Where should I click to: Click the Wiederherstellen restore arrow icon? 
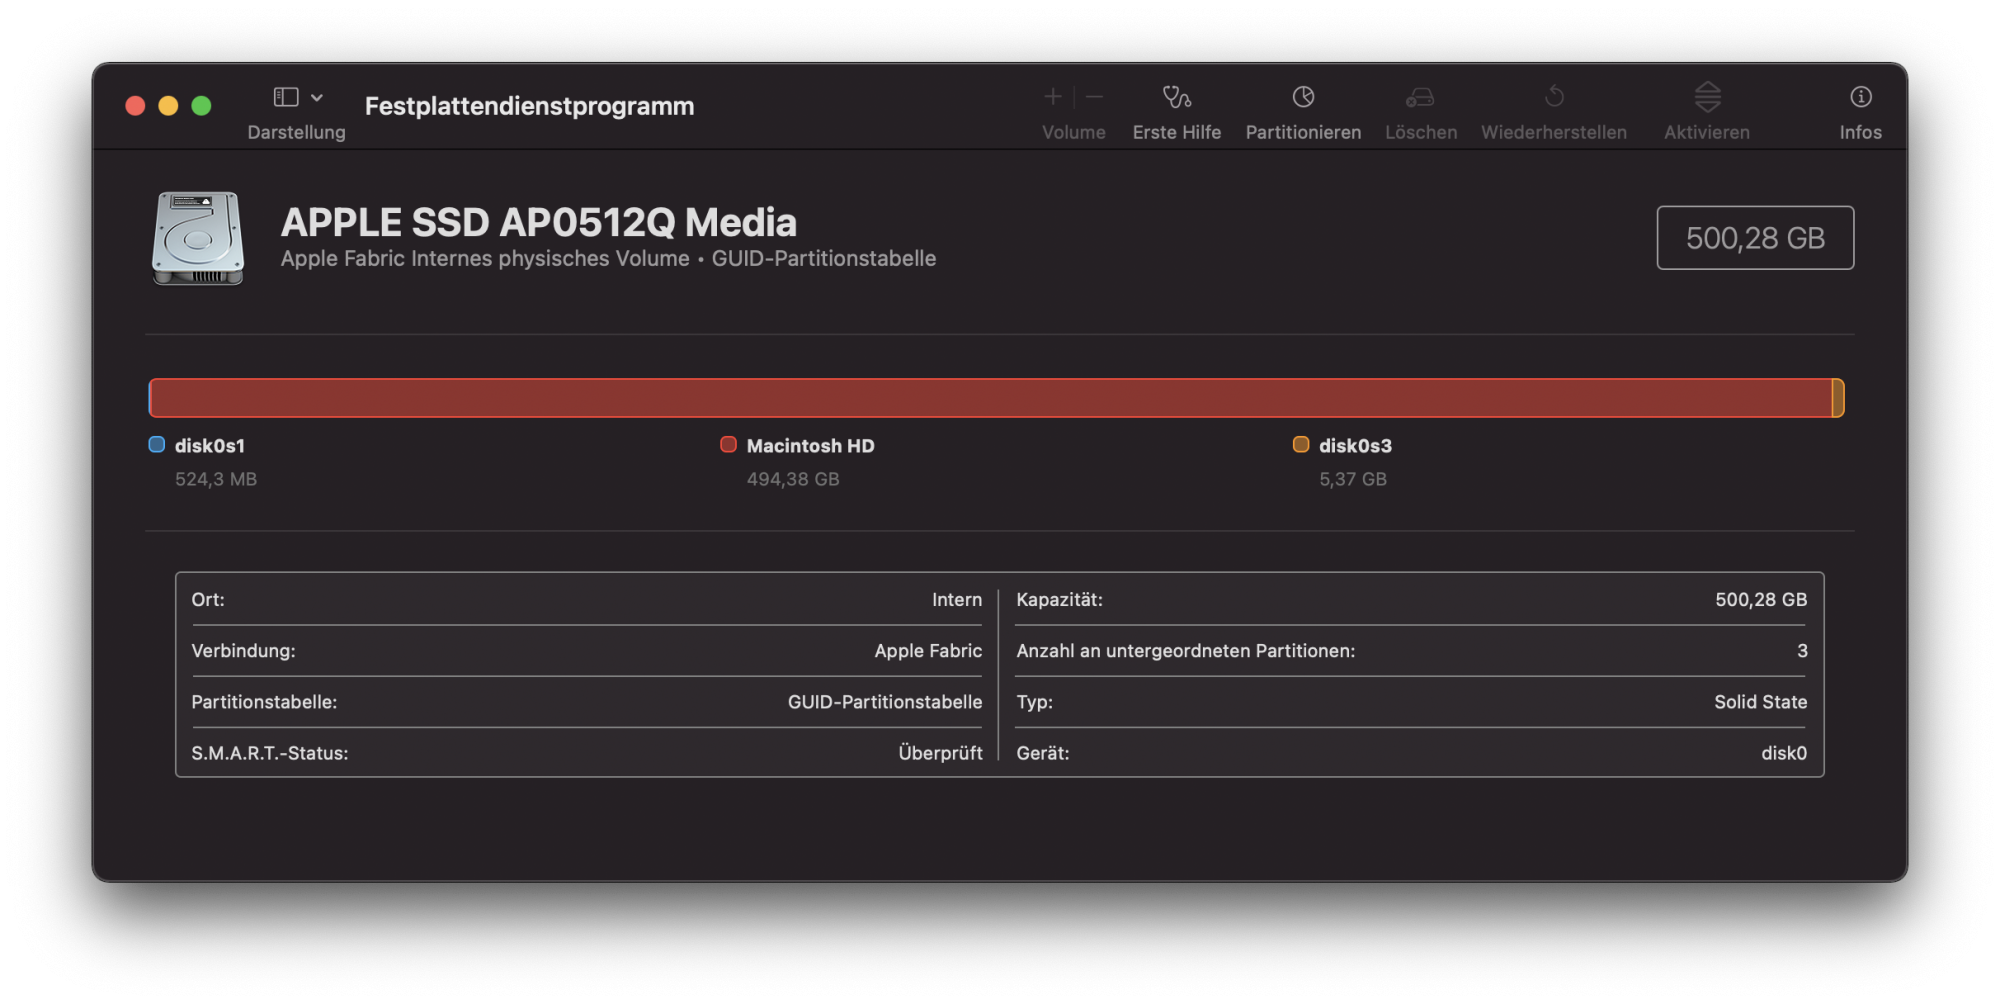(1554, 97)
